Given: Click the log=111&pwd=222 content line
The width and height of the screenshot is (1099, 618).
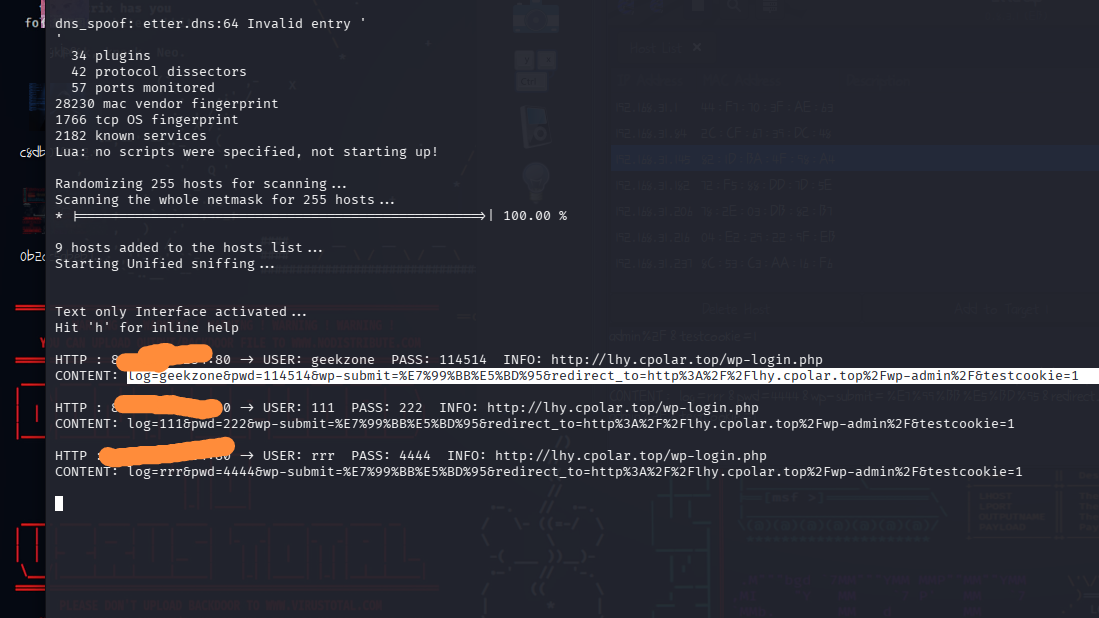Looking at the screenshot, I should tap(570, 424).
